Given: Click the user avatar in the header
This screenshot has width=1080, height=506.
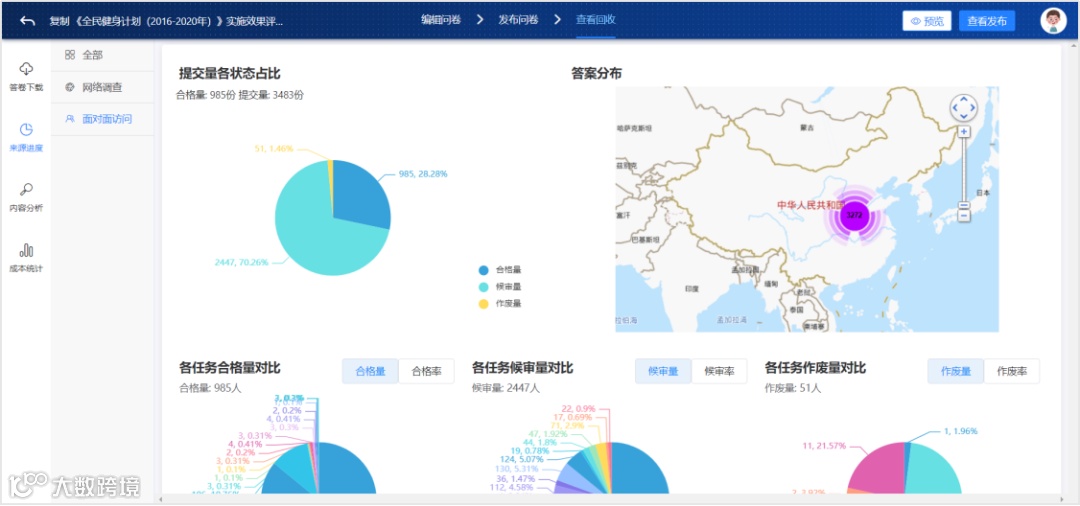Looking at the screenshot, I should (x=1053, y=21).
